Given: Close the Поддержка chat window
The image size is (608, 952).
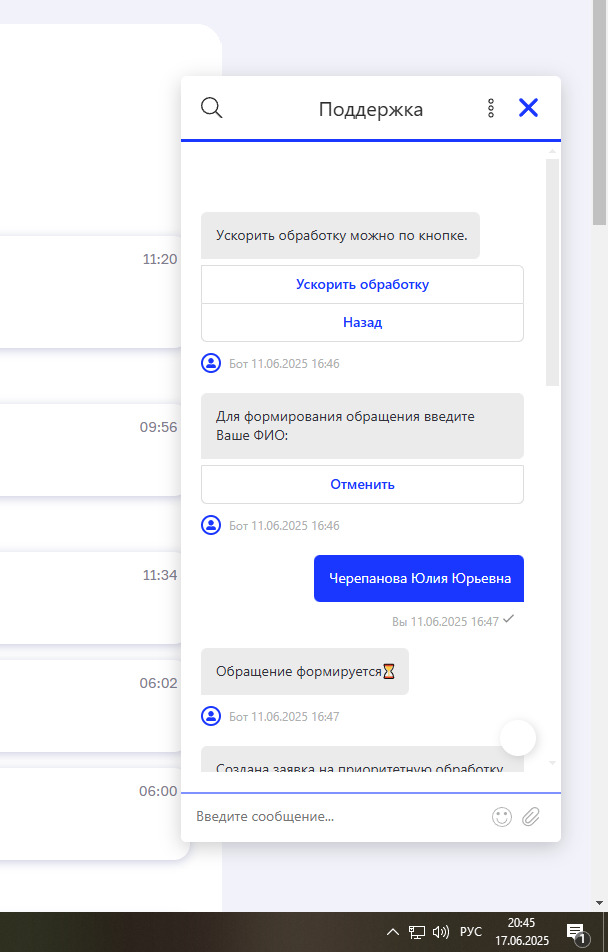Looking at the screenshot, I should pyautogui.click(x=528, y=108).
